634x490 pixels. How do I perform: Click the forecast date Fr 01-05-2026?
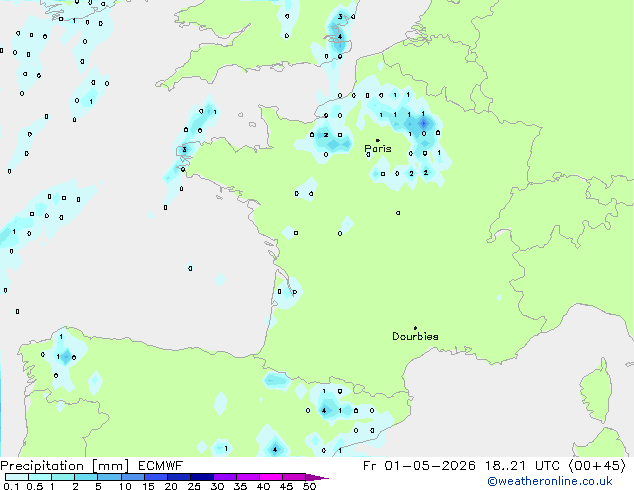tap(419, 466)
